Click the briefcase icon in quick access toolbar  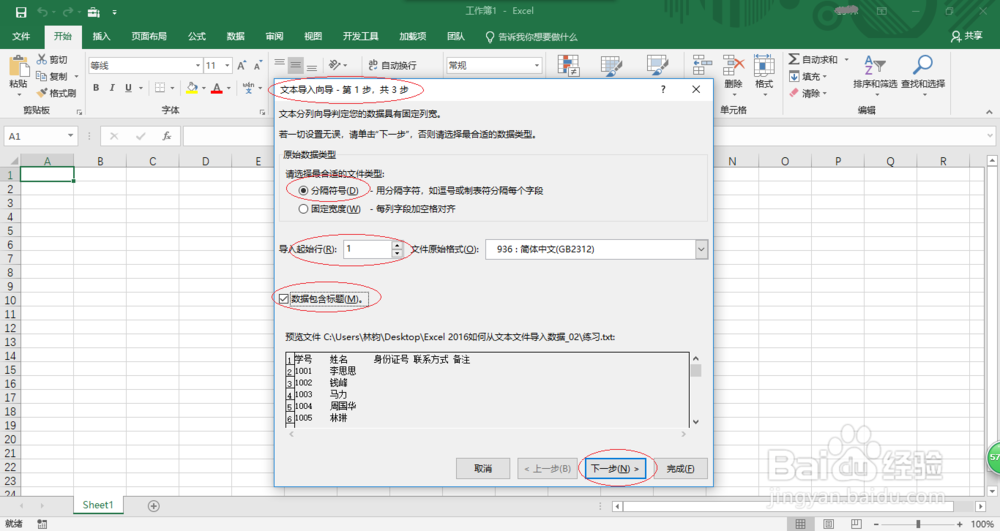tap(94, 12)
